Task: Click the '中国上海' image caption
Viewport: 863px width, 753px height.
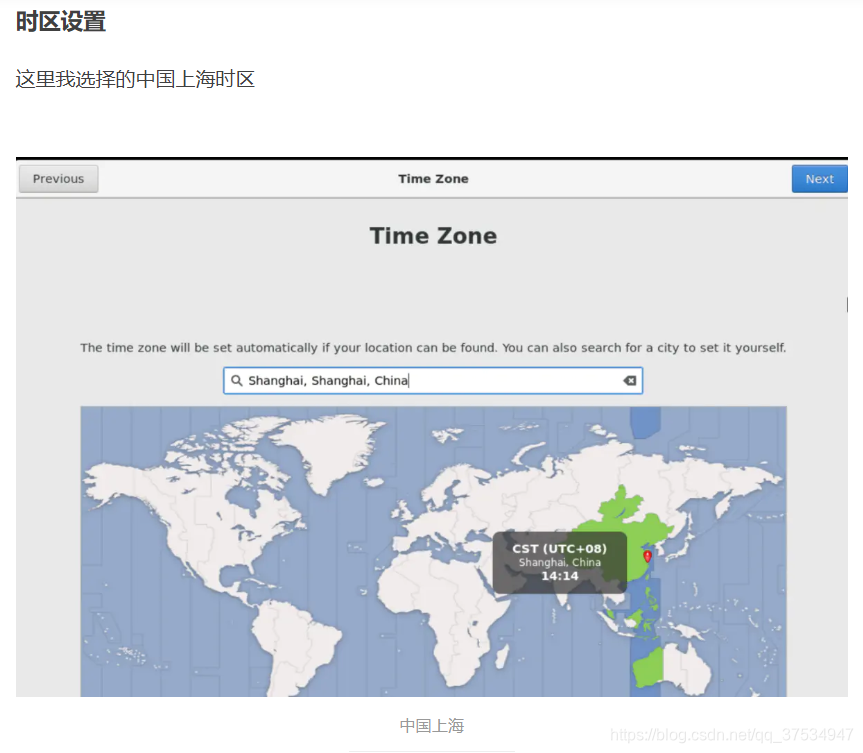Action: point(432,725)
